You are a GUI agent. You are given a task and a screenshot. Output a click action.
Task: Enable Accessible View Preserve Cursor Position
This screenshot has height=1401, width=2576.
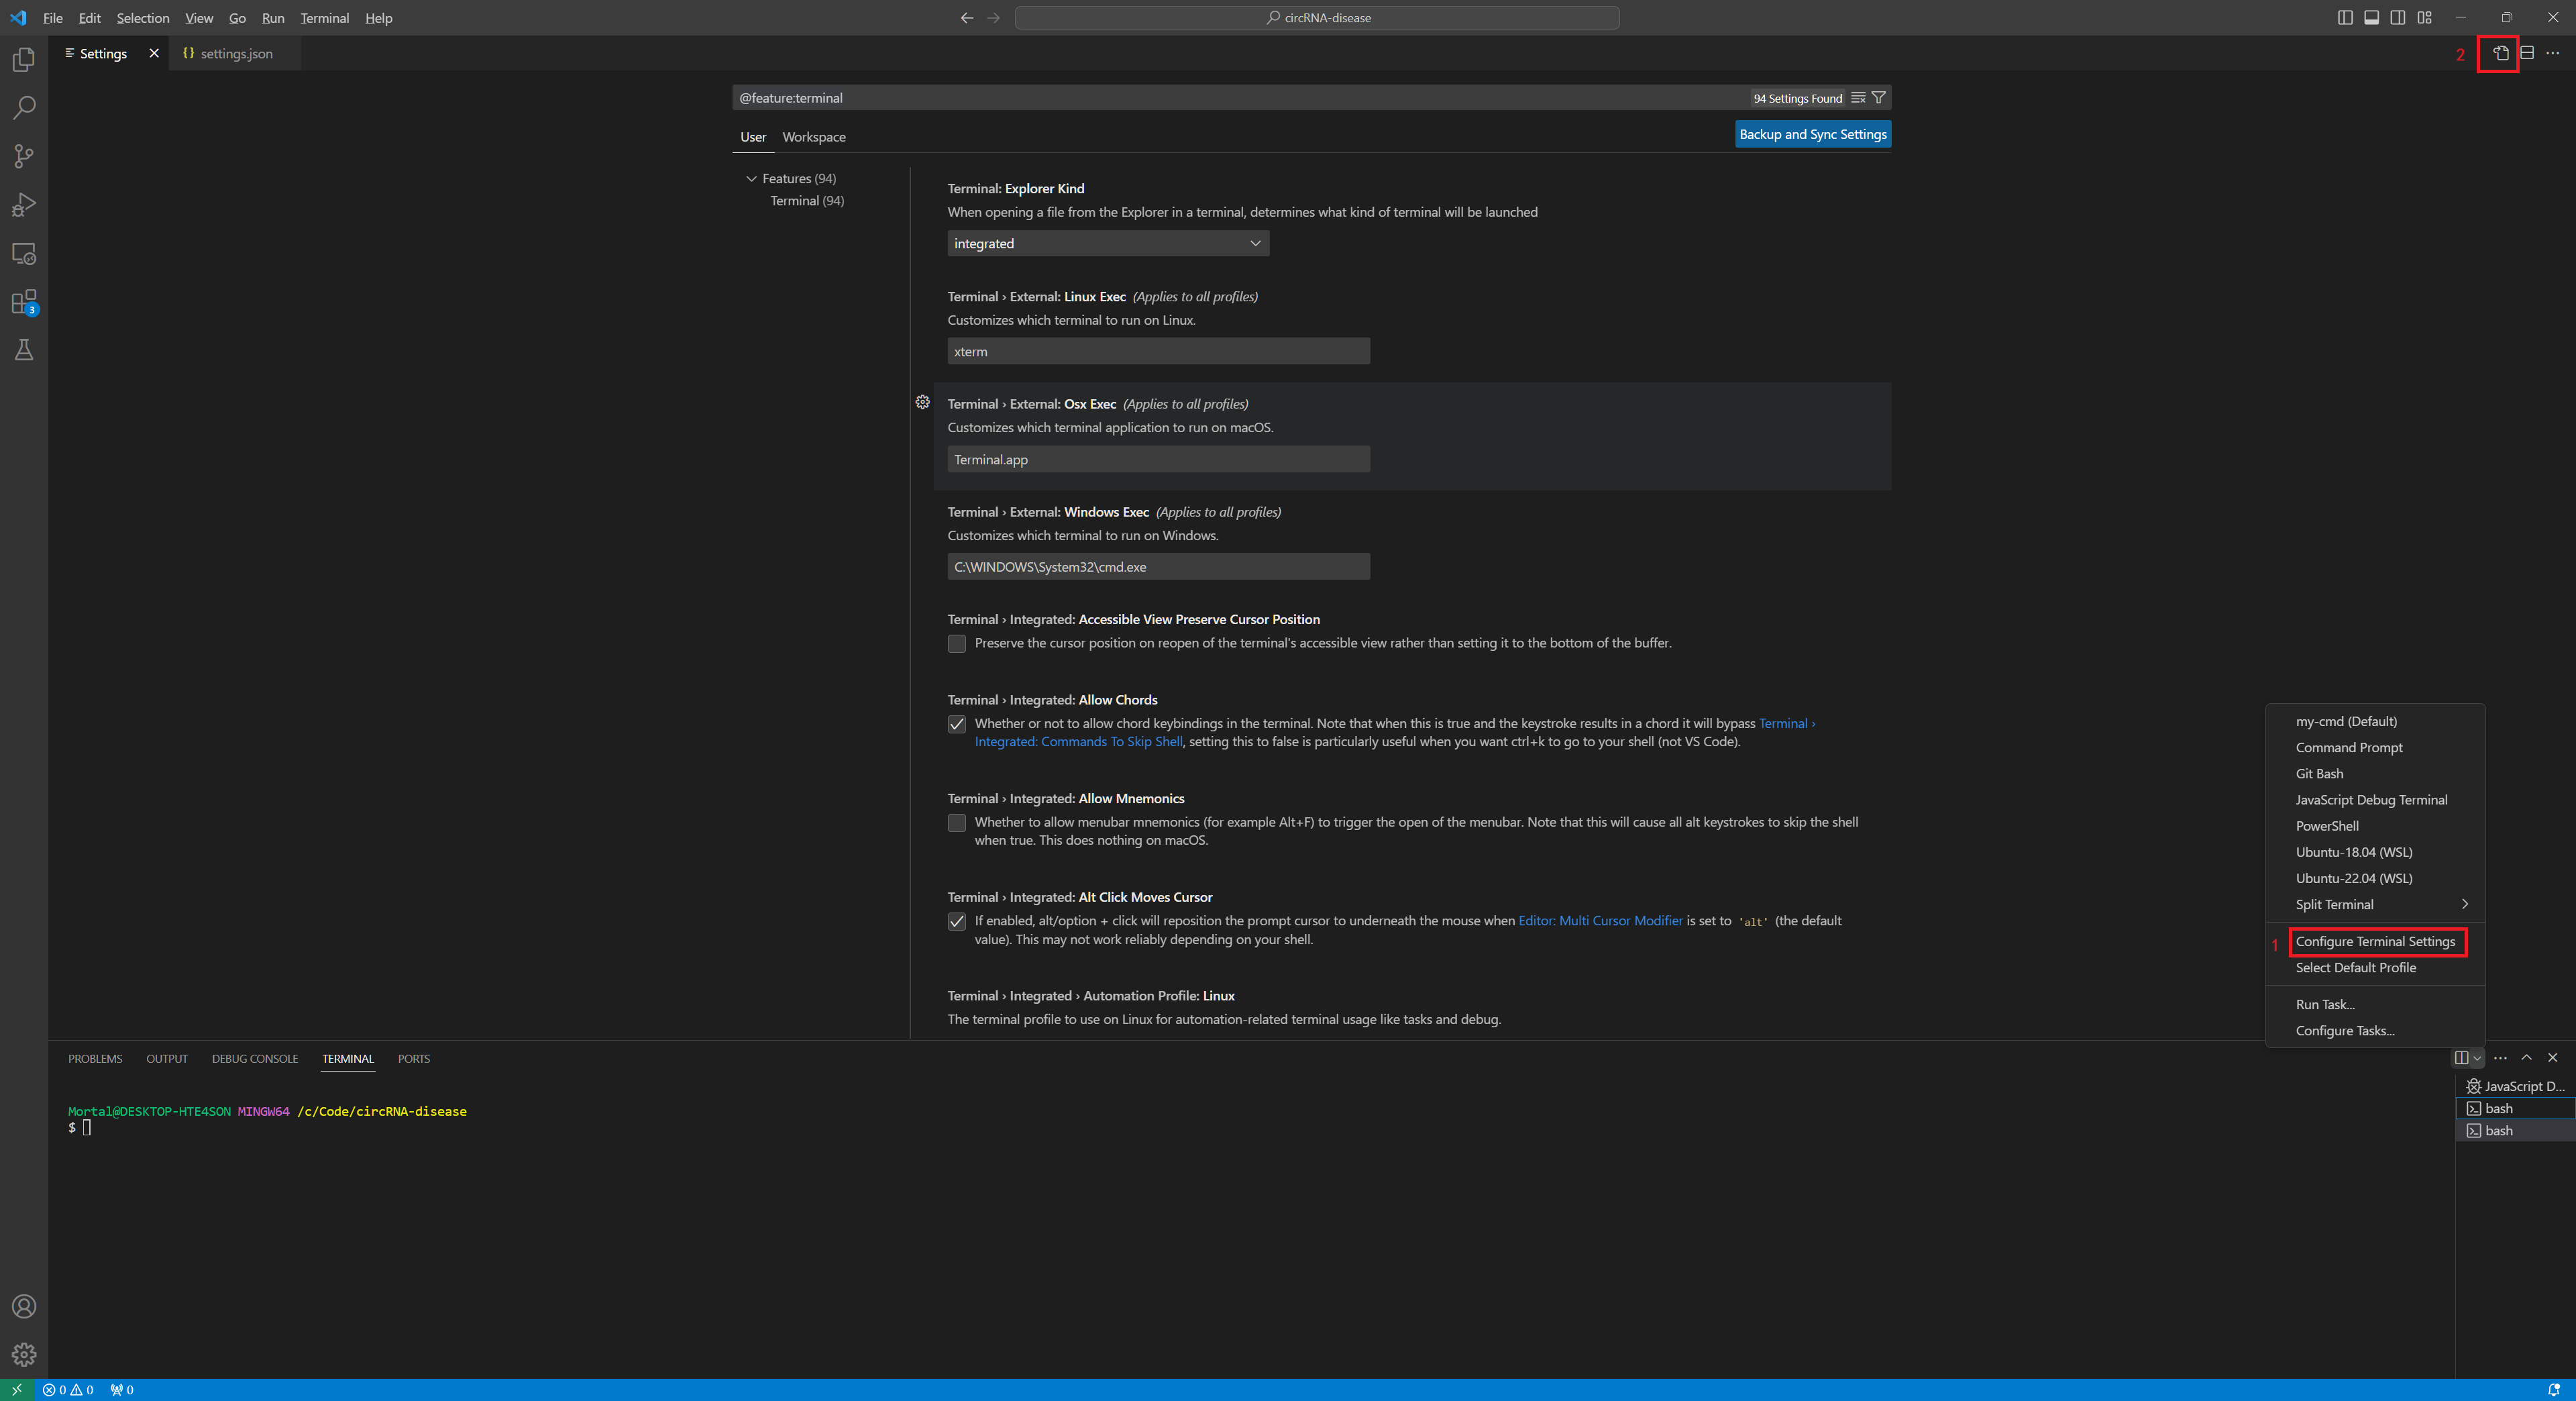pyautogui.click(x=956, y=643)
